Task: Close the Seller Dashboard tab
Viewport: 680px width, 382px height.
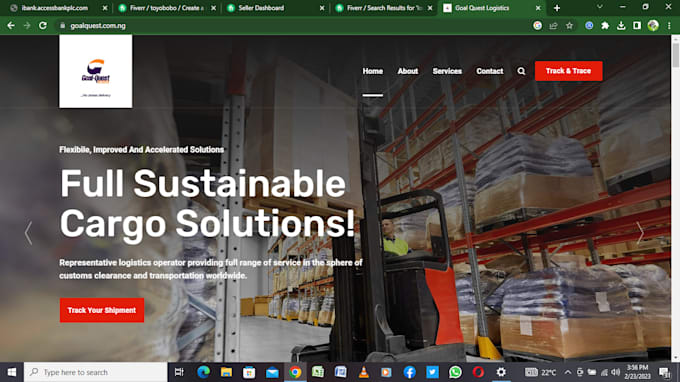Action: 322,8
